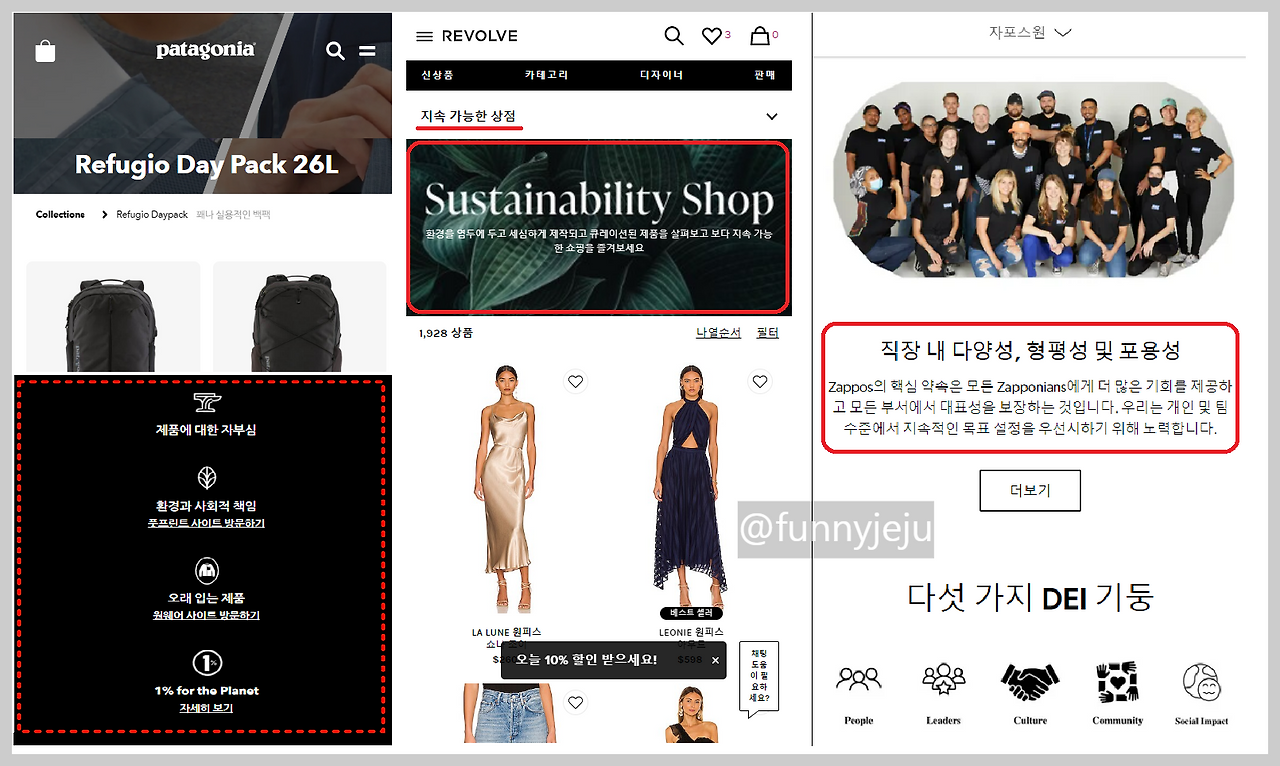
Task: Click the Community pillar icon
Action: (x=1117, y=683)
